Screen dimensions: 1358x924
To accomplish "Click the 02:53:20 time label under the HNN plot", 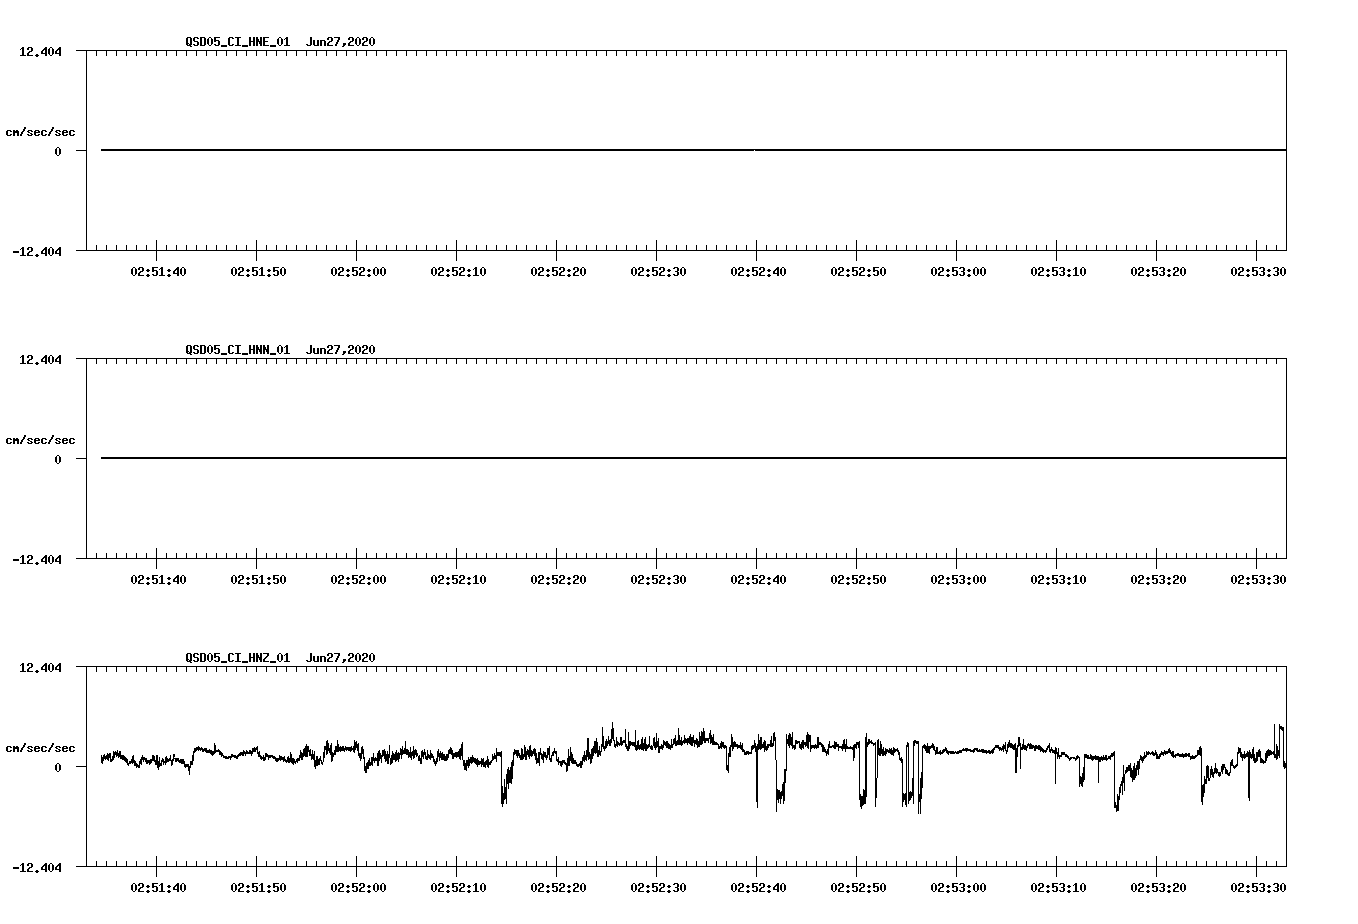I will coord(1158,580).
